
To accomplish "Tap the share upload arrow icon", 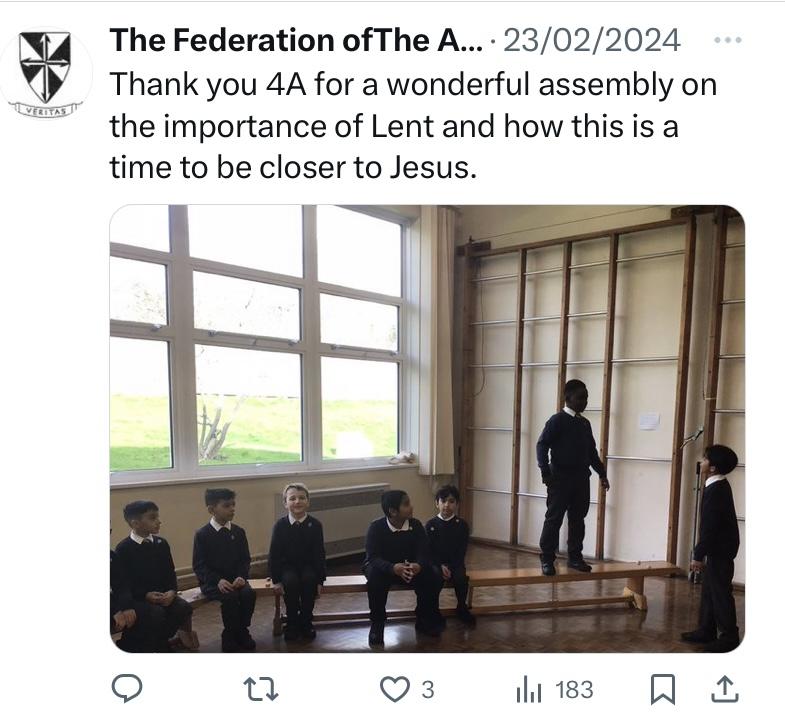I will point(725,688).
